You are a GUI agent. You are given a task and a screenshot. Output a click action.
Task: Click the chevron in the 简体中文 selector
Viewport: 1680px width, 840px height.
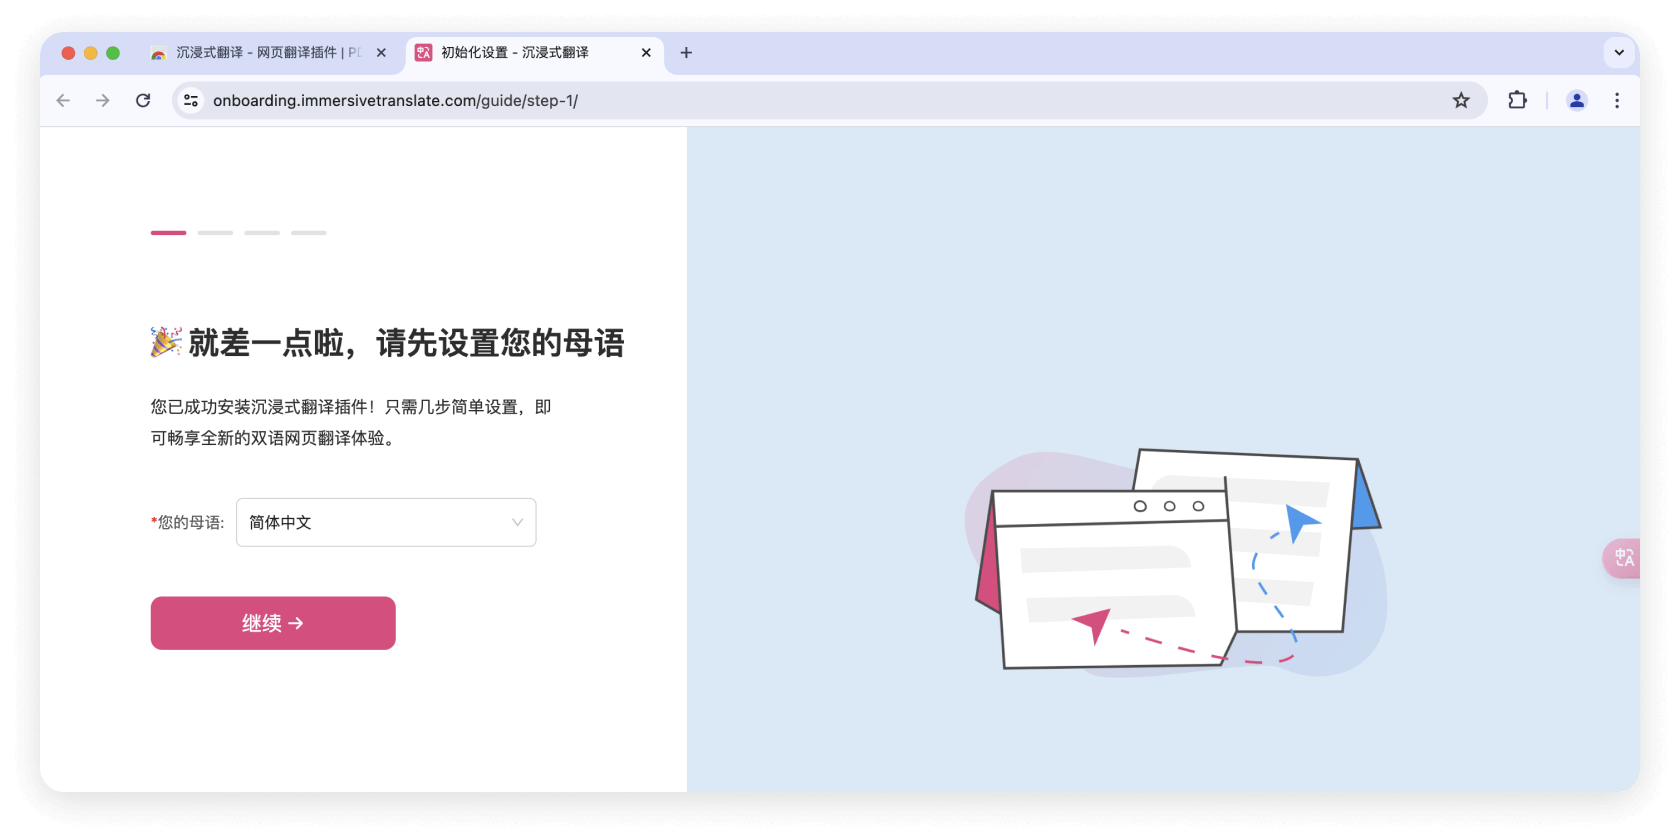[x=517, y=522]
